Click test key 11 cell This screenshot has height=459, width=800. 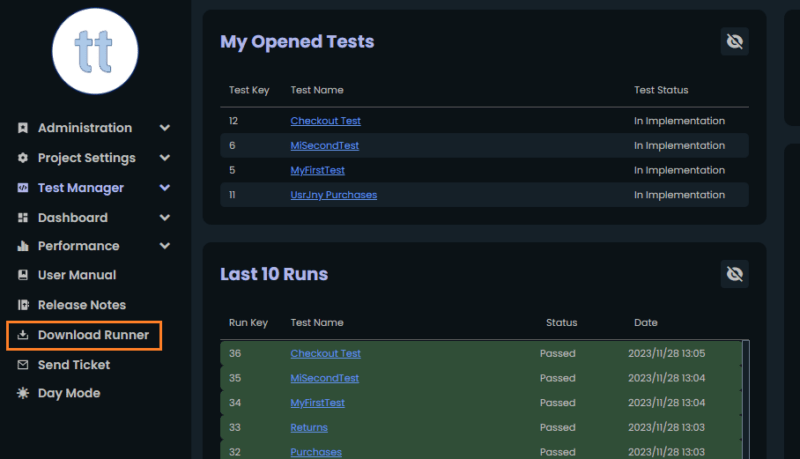pos(232,195)
